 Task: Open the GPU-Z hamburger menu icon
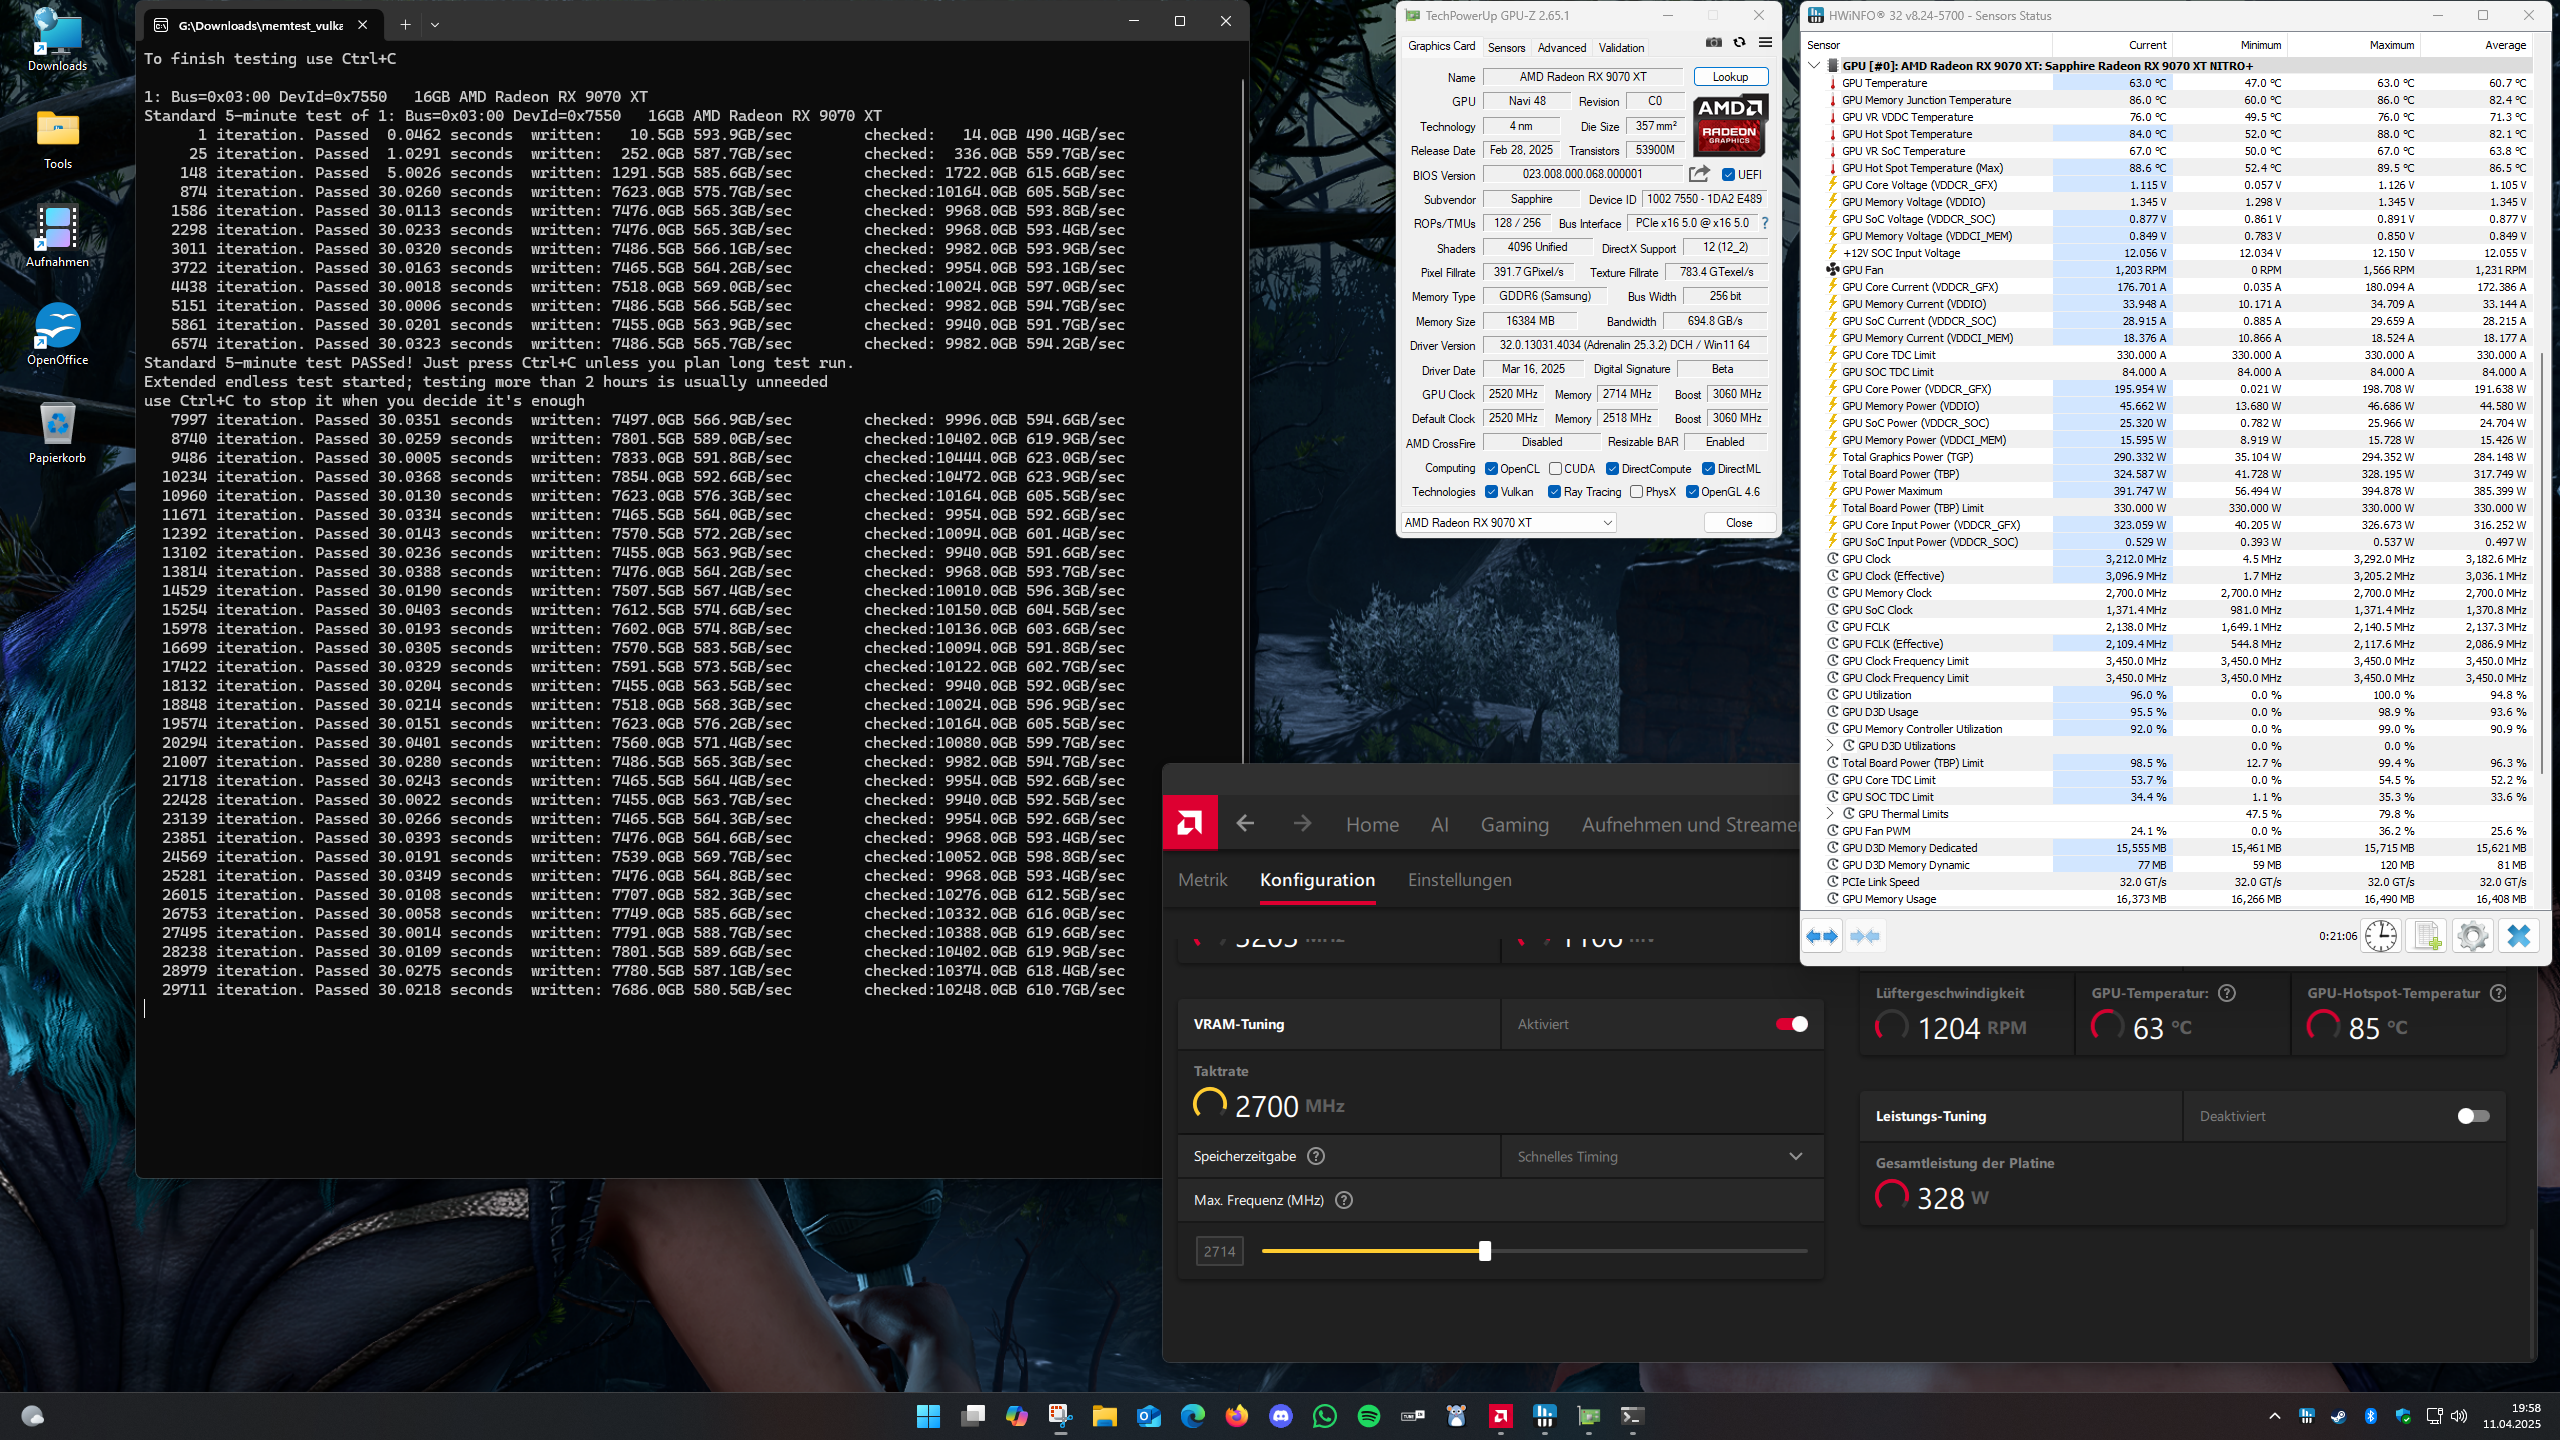tap(1765, 43)
